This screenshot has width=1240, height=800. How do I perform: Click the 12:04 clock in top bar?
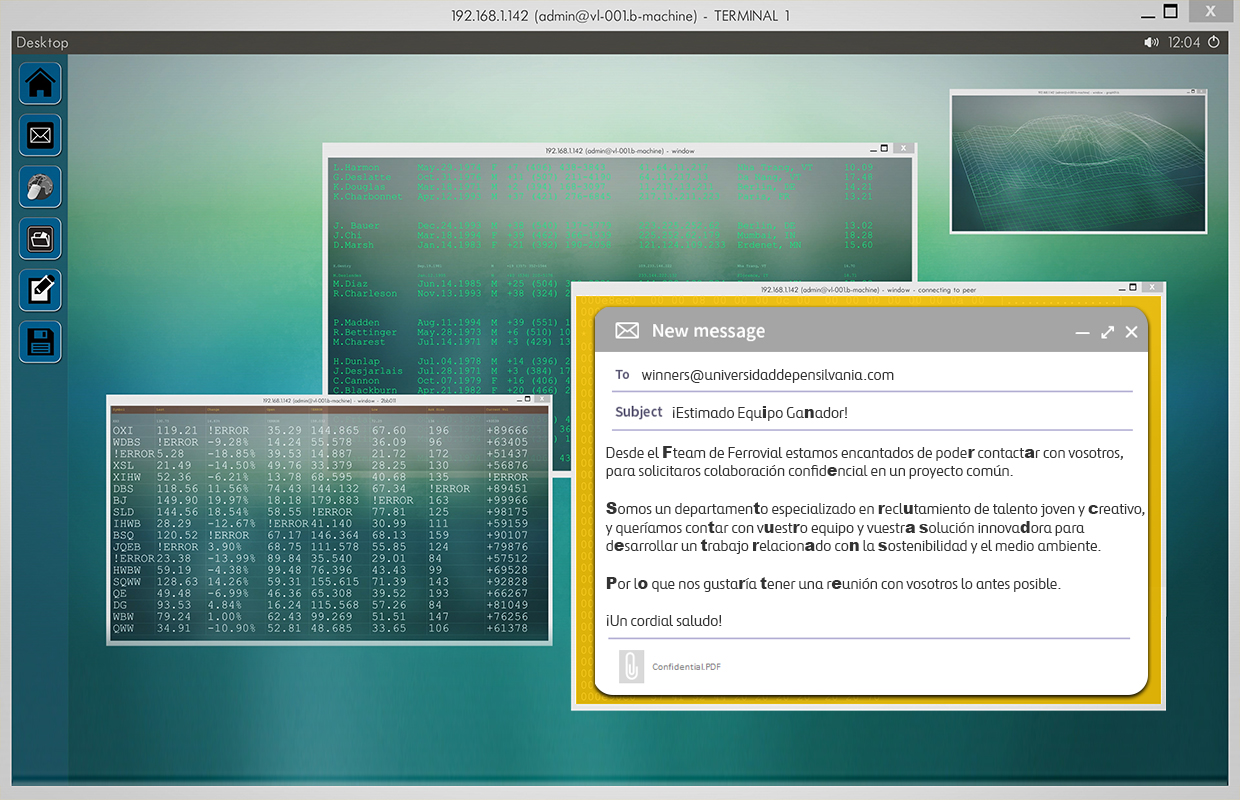[1184, 43]
